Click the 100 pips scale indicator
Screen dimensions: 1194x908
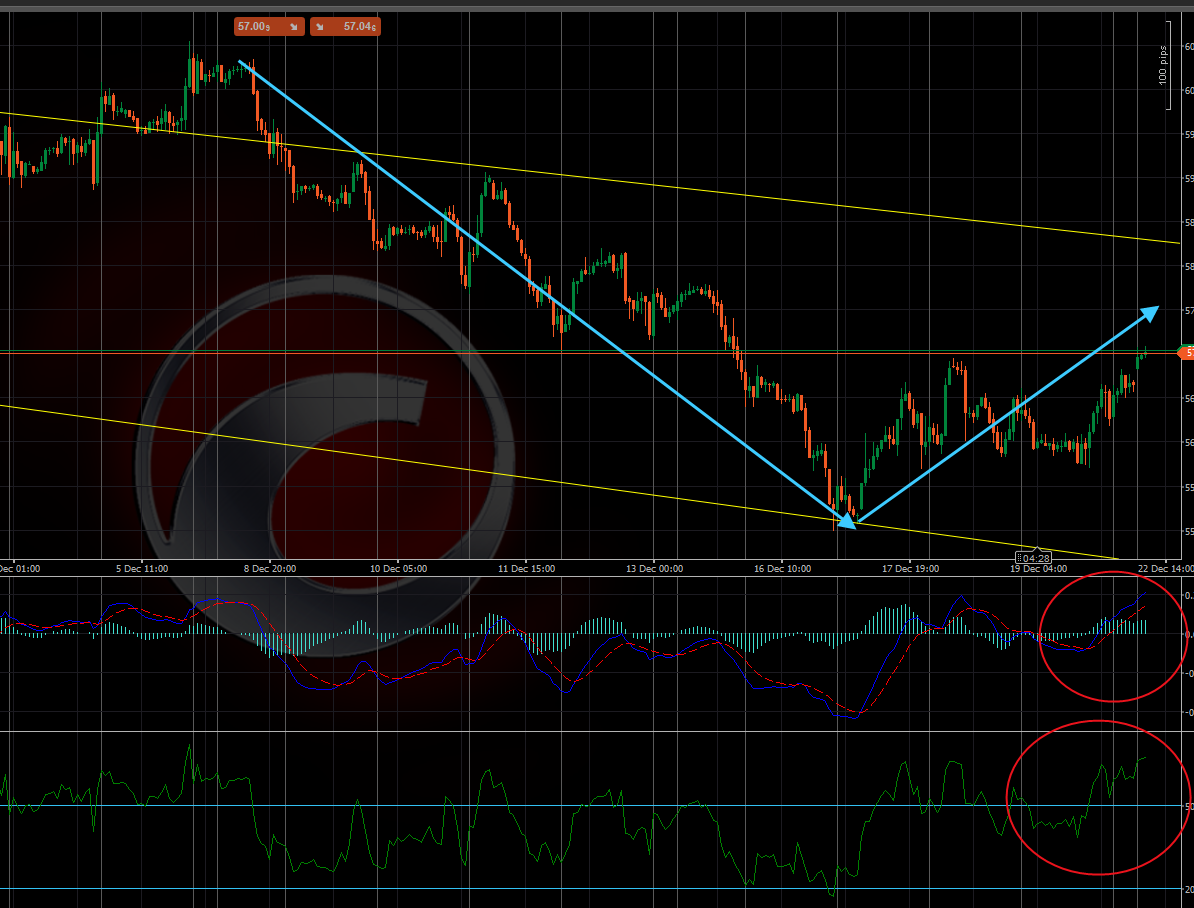click(1165, 66)
